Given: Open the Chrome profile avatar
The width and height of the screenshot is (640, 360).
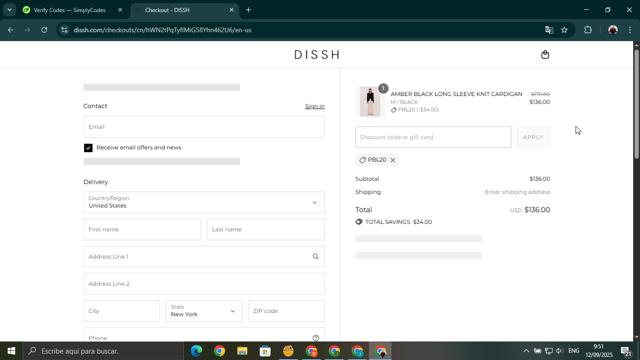Looking at the screenshot, I should (x=613, y=30).
